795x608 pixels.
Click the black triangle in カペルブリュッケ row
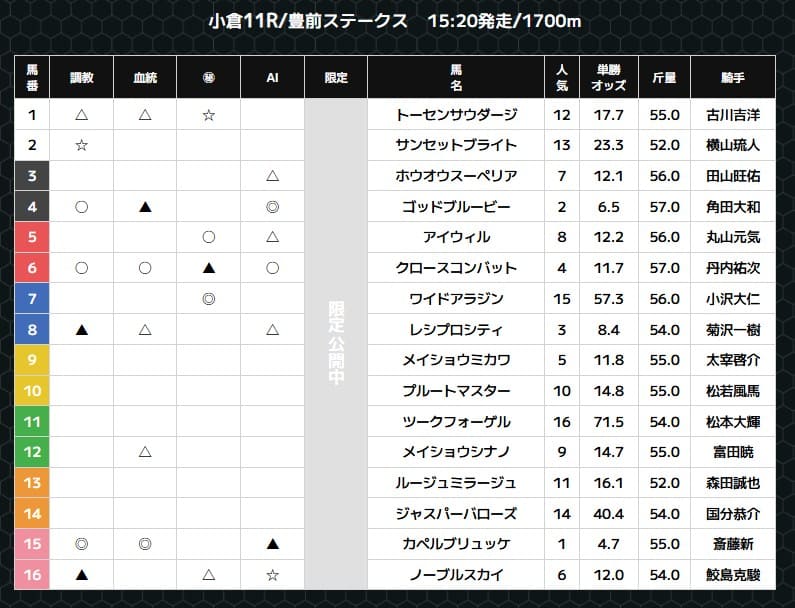[272, 544]
